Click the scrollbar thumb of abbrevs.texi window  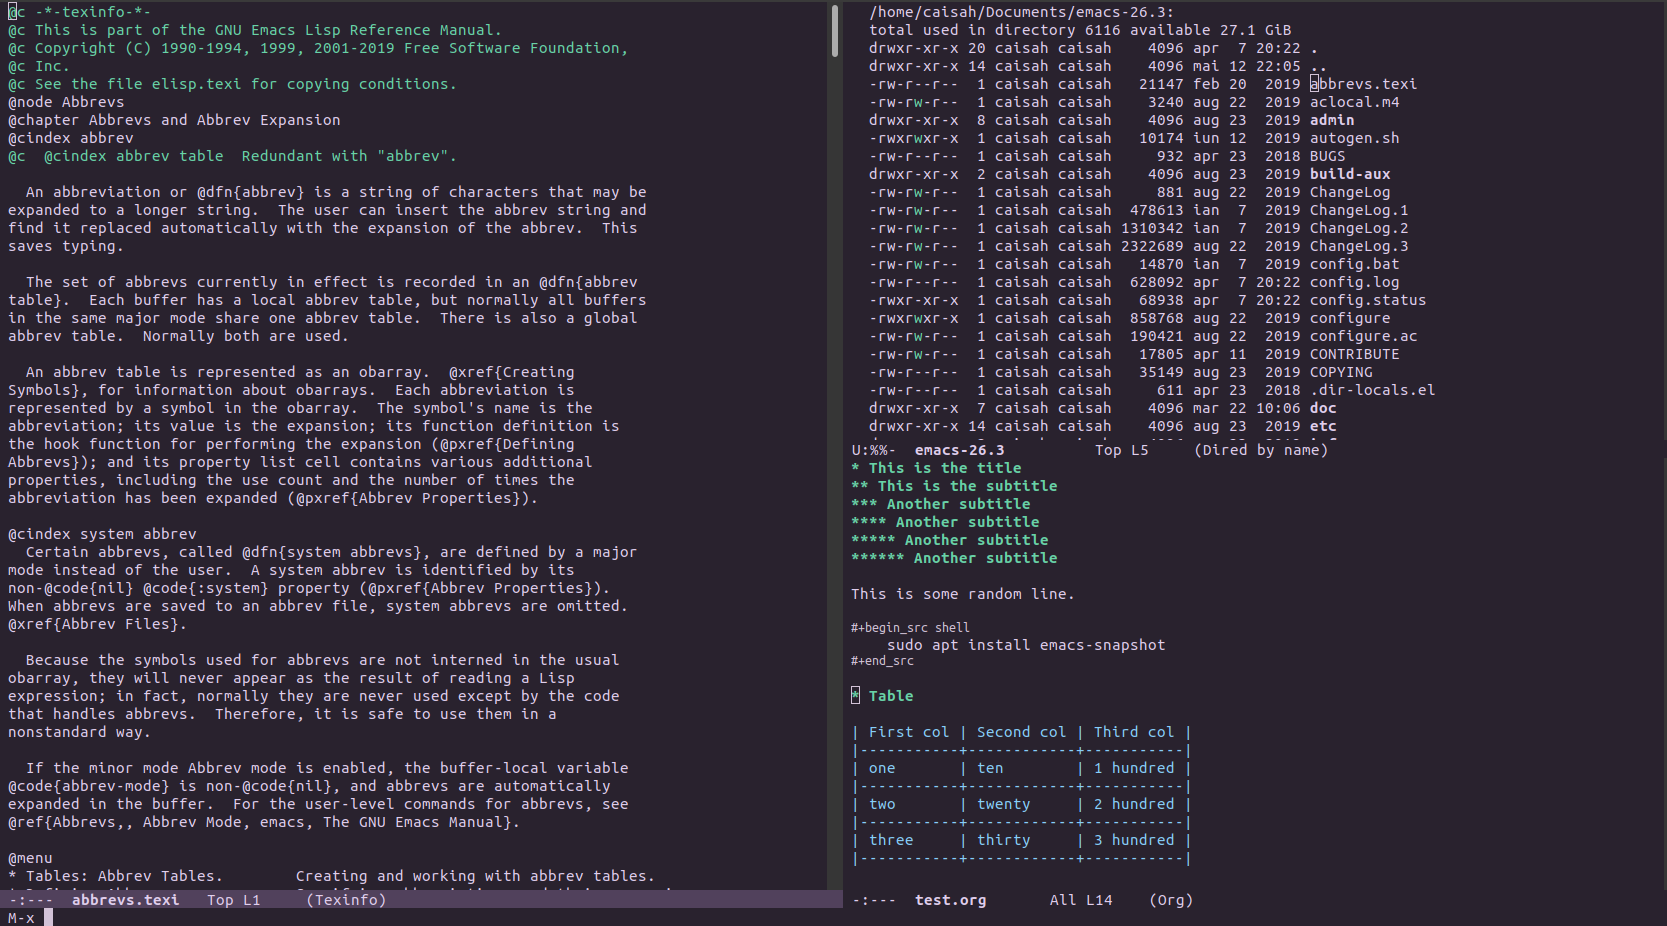(x=835, y=30)
